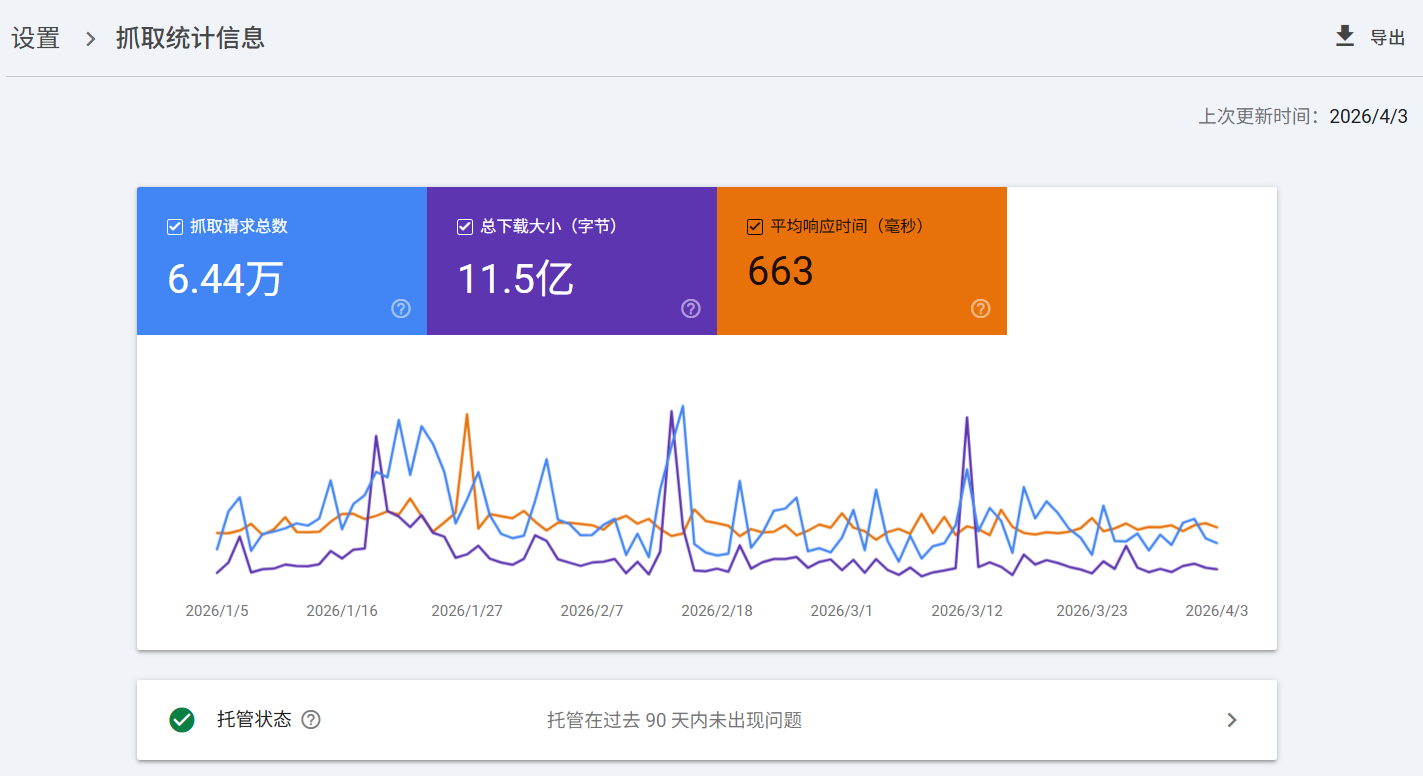Click the breadcrumb arrow after 设置
The height and width of the screenshot is (776, 1423).
pos(91,39)
